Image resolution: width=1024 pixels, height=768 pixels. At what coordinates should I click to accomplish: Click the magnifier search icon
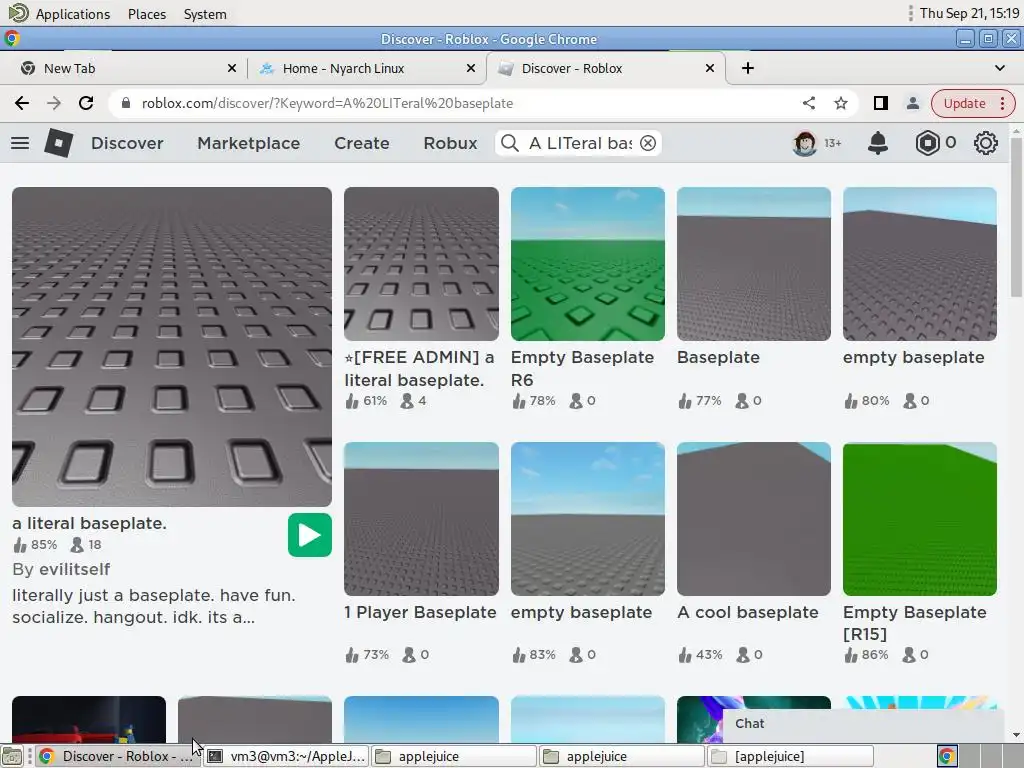pos(510,143)
